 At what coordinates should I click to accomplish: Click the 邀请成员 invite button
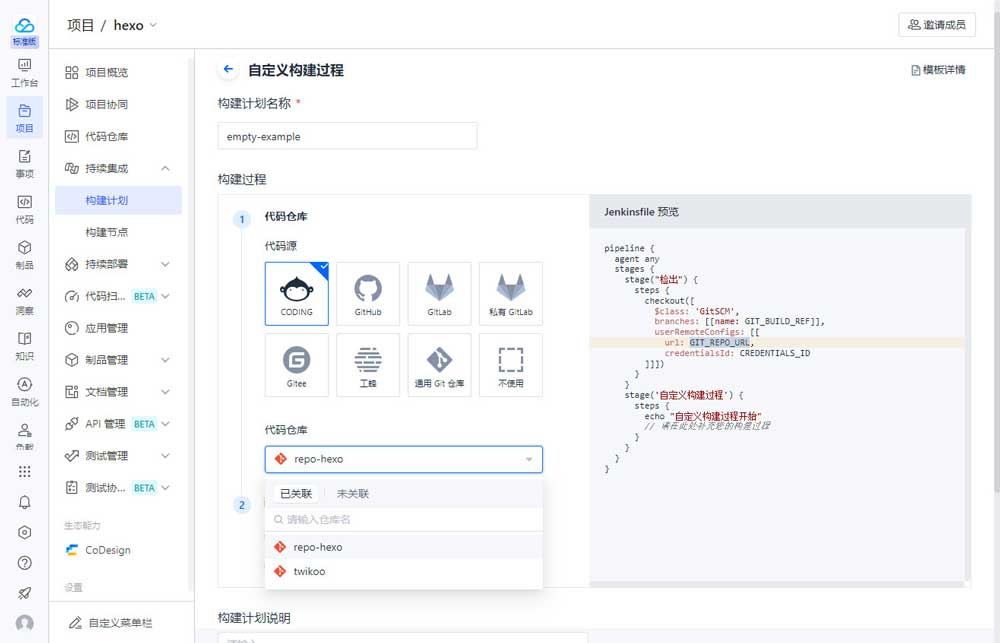pyautogui.click(x=937, y=25)
